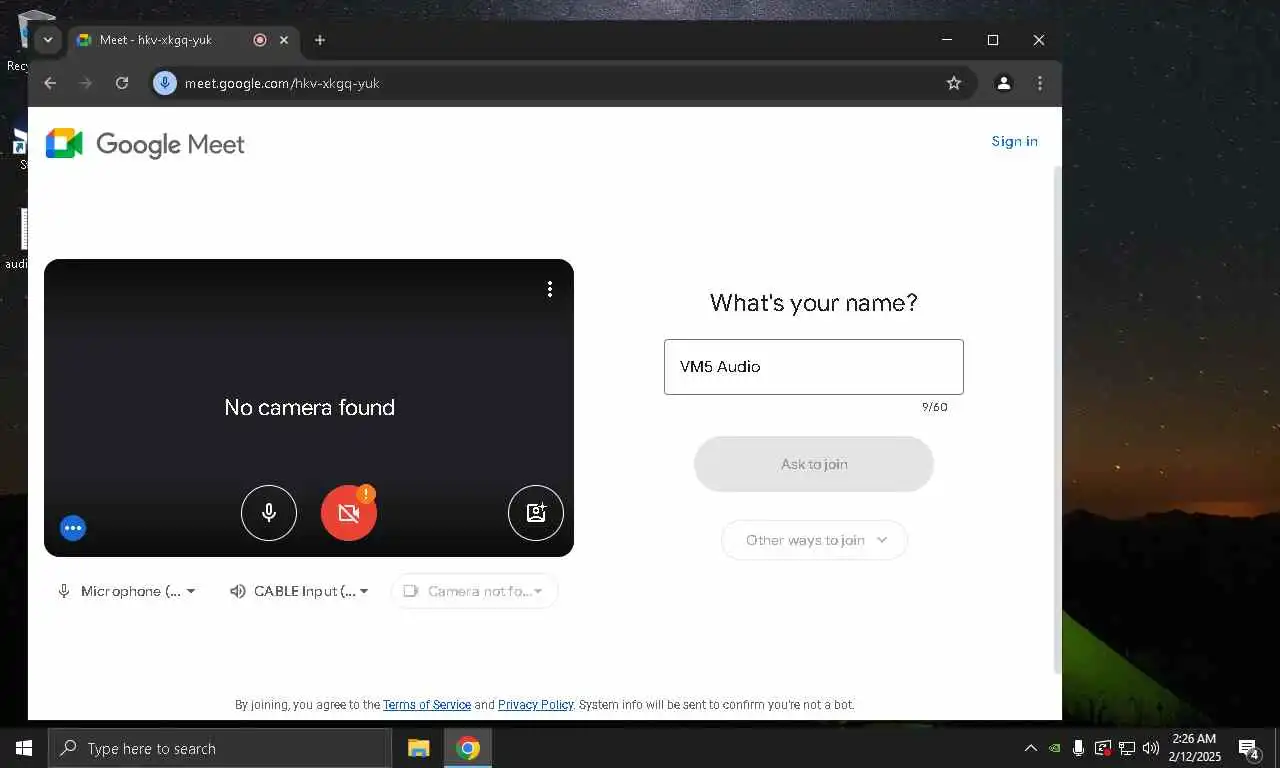Click the Chrome taskbar icon

tap(468, 748)
